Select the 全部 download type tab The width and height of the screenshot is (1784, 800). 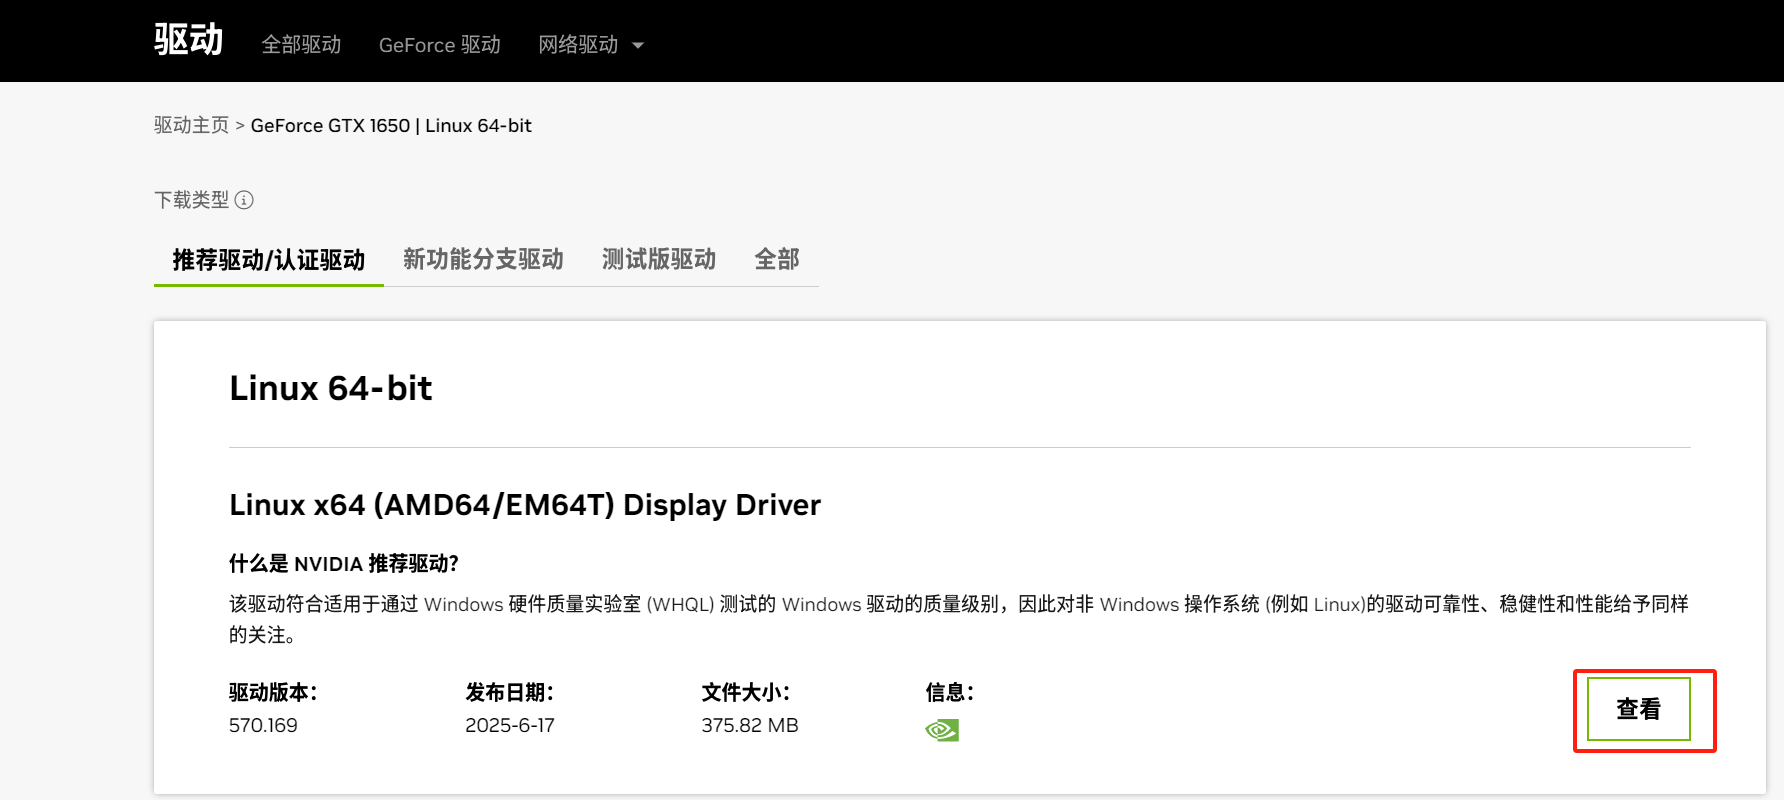click(777, 260)
